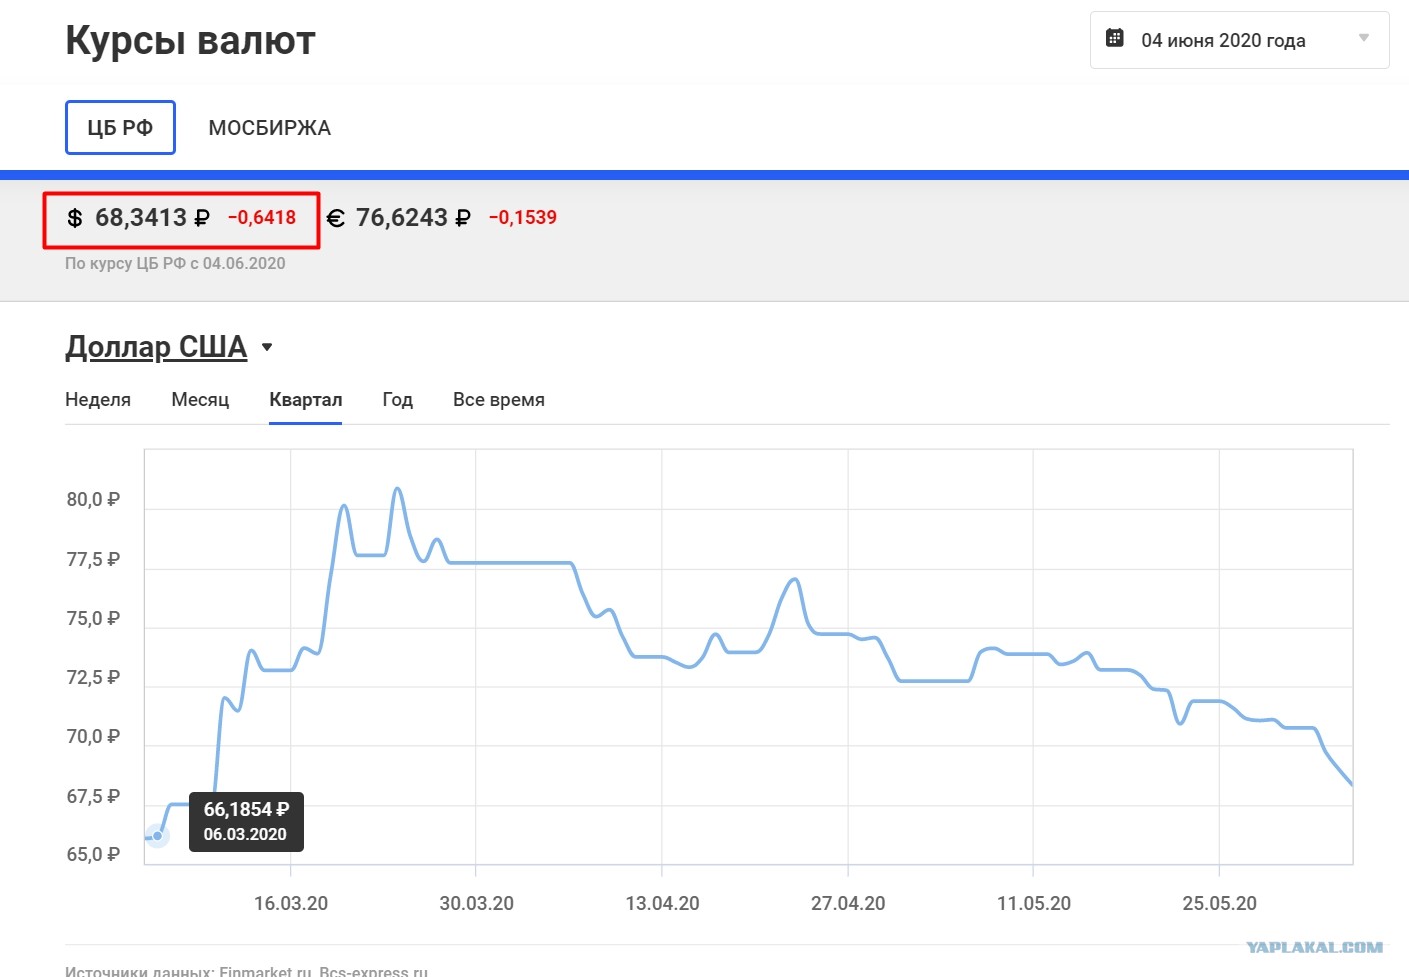Screen dimensions: 1409x977
Task: Click the Курсы валют page heading
Action: (x=190, y=41)
